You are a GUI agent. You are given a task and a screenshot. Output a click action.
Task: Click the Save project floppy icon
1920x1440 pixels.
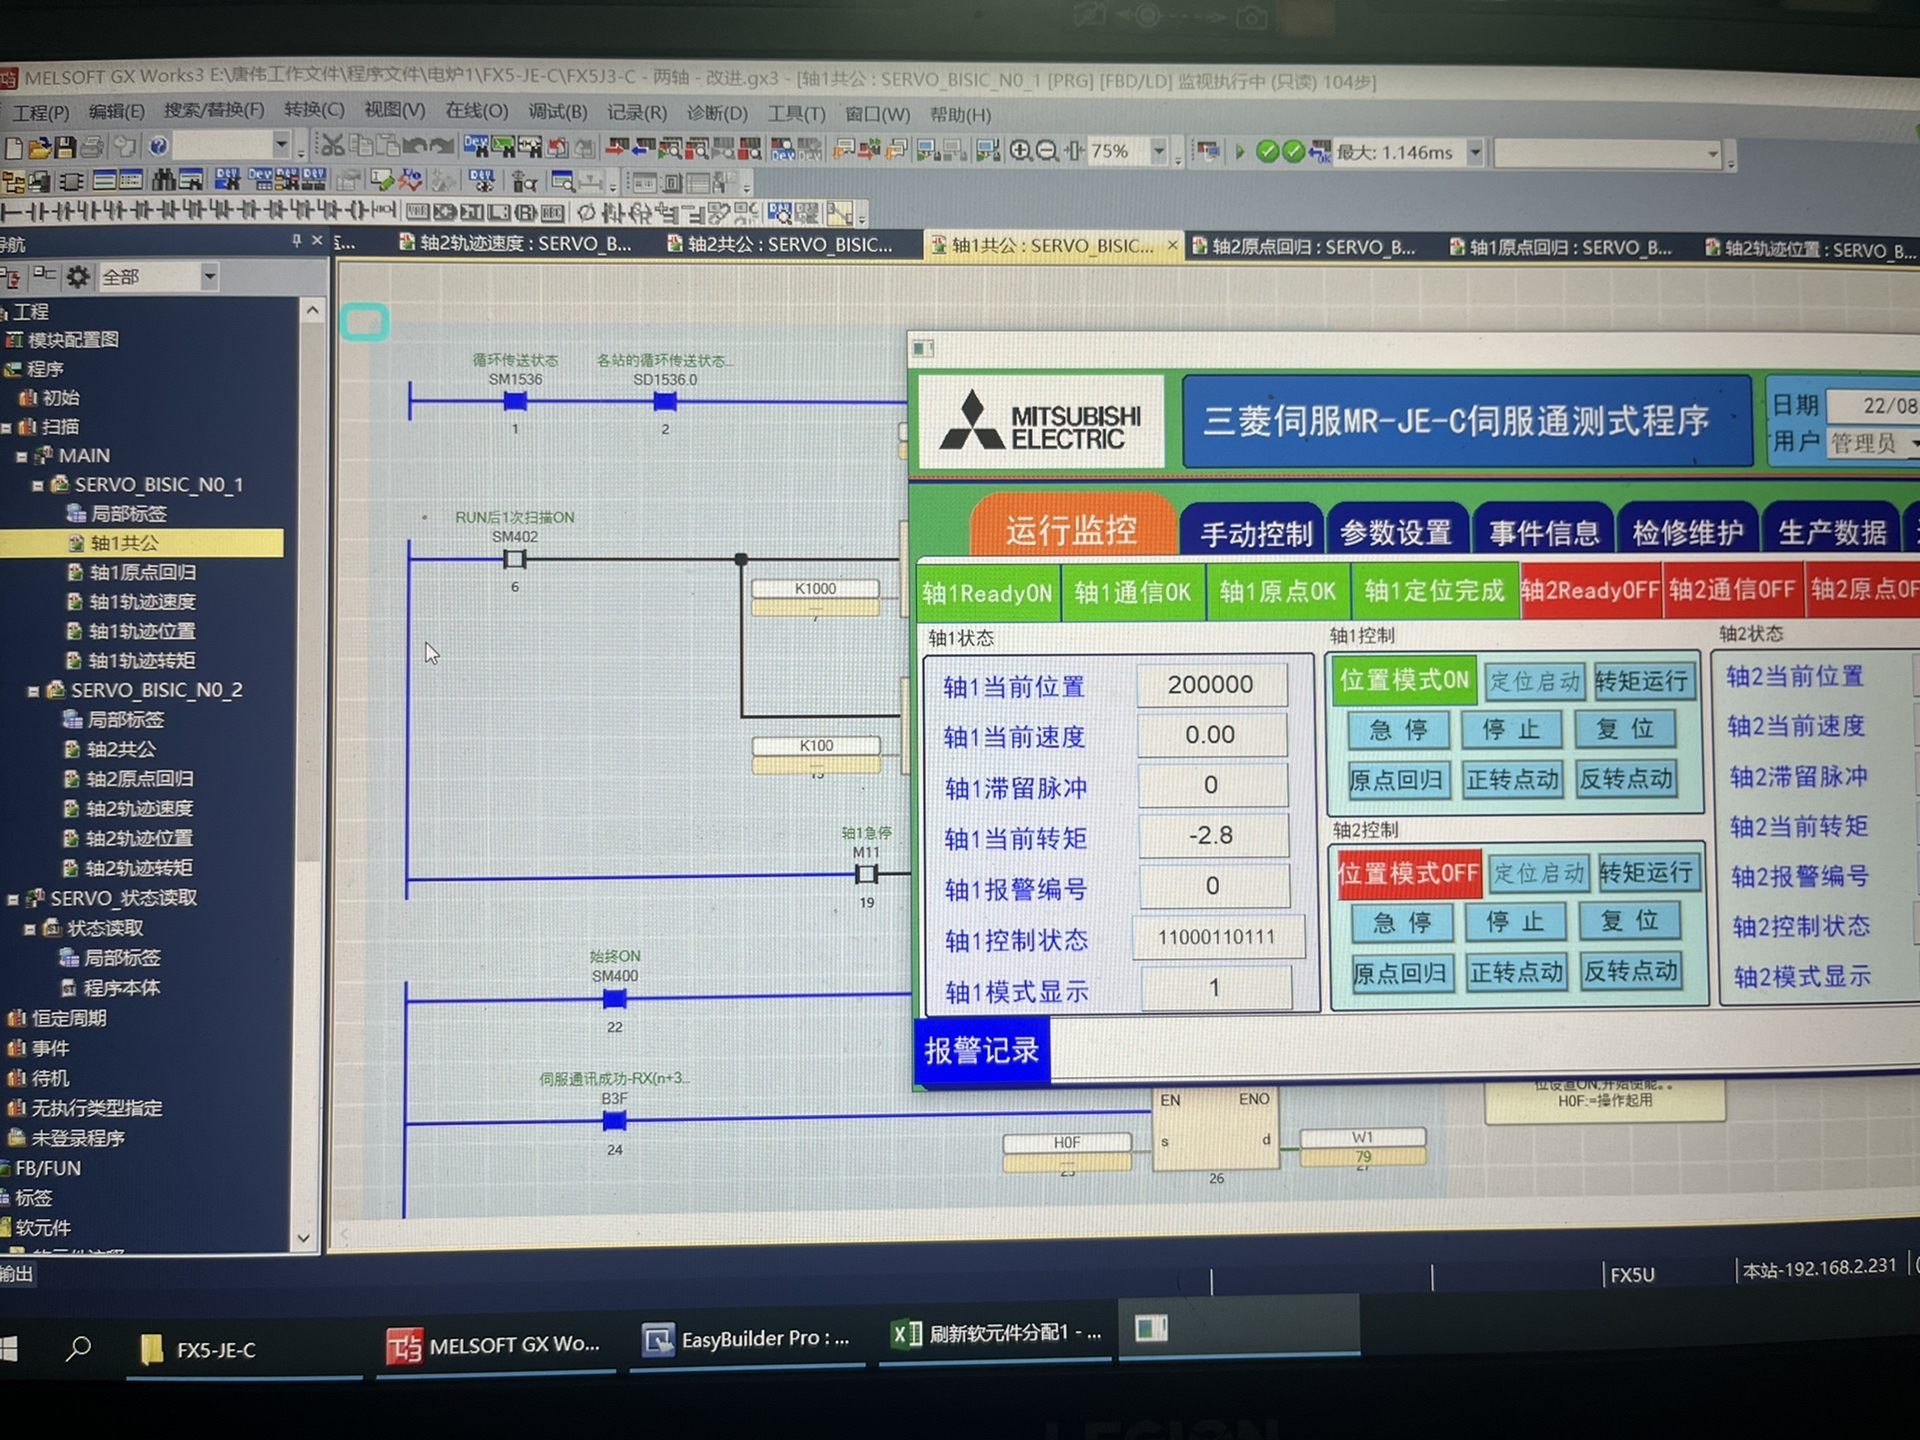(66, 148)
